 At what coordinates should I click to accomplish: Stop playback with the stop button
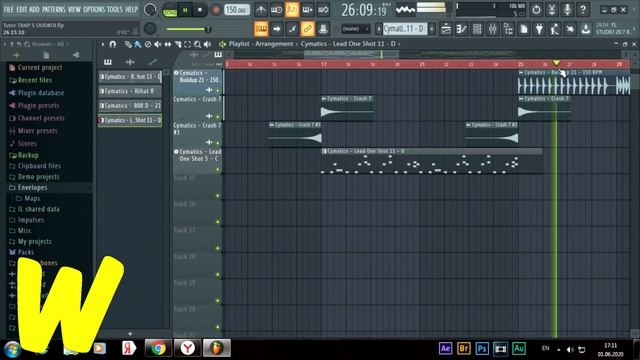point(200,10)
